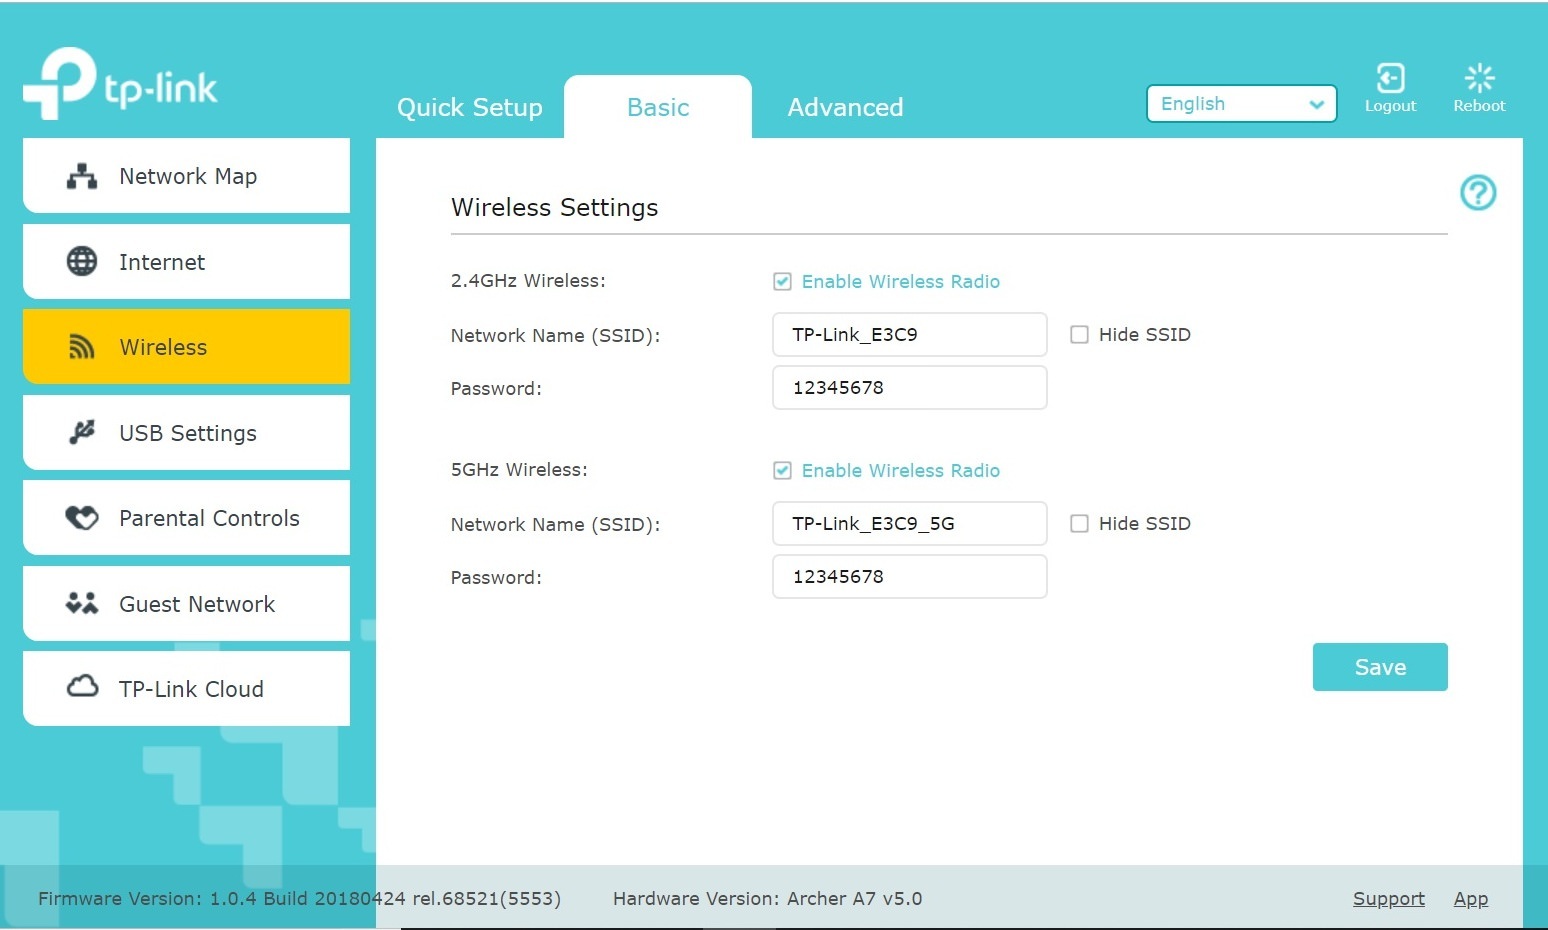1548x930 pixels.
Task: Click the Wireless Settings heading
Action: click(x=554, y=207)
